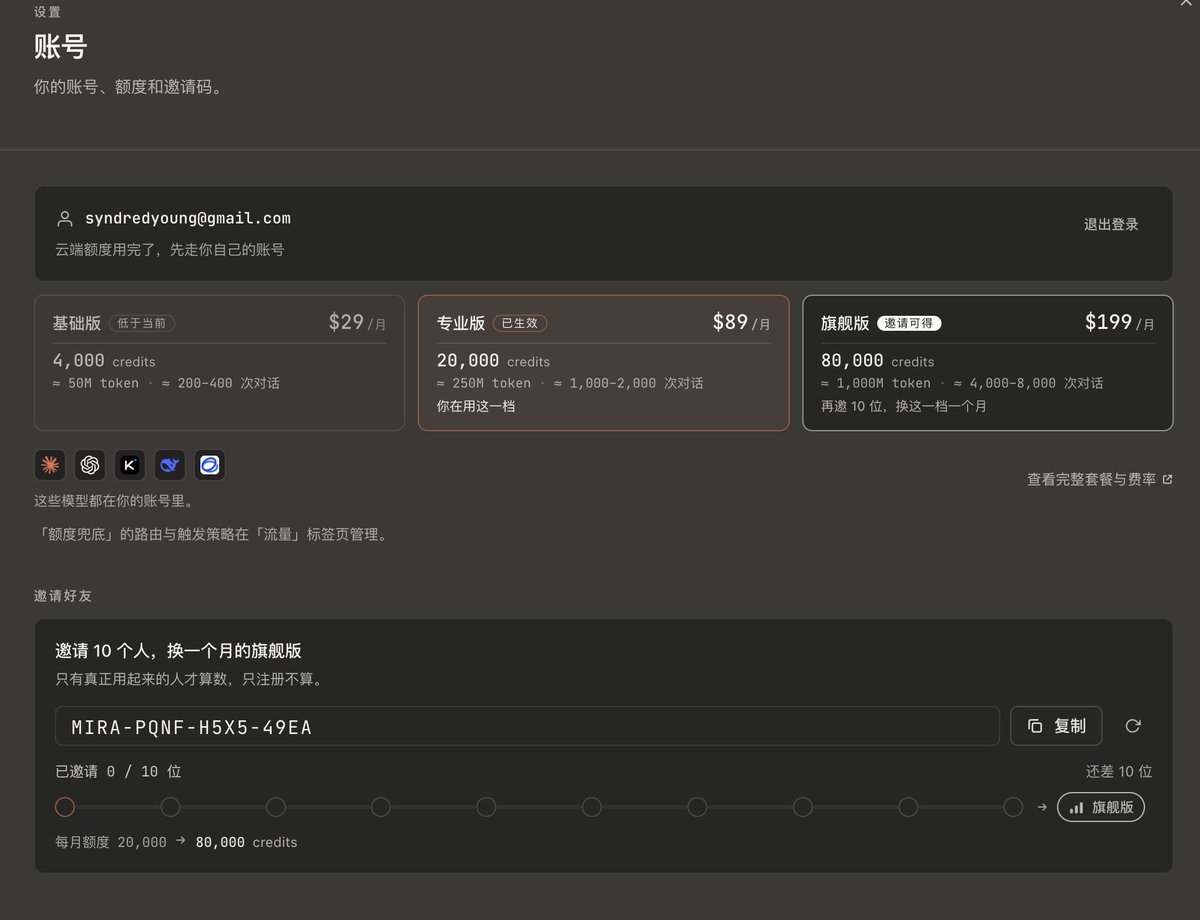Click the first orange invite progress dot
The height and width of the screenshot is (920, 1200).
(65, 807)
